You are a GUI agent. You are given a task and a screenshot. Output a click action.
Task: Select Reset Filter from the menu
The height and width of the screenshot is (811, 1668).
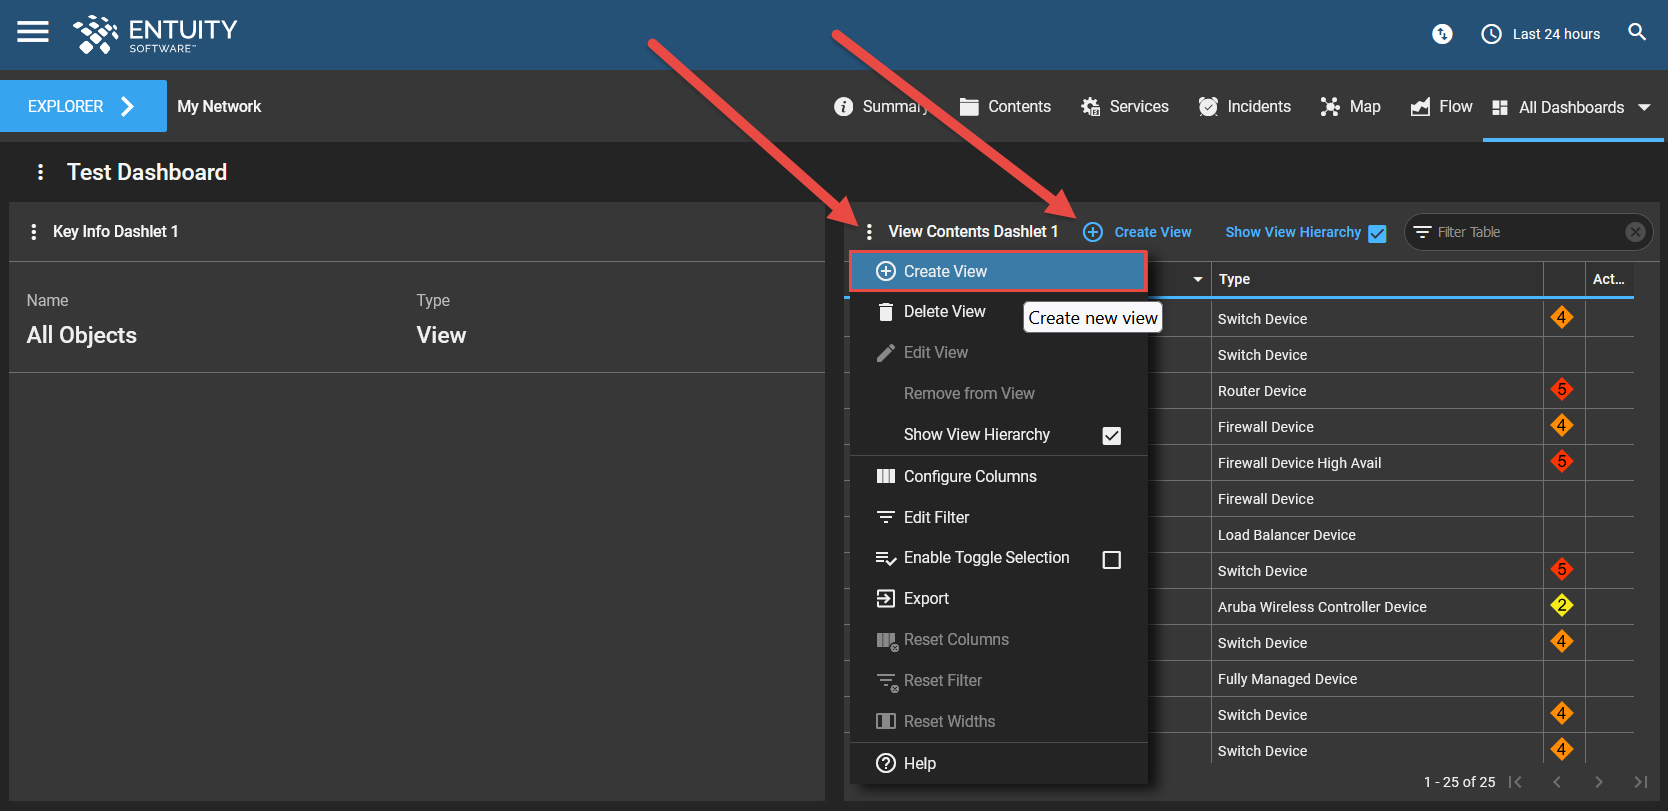pos(998,681)
